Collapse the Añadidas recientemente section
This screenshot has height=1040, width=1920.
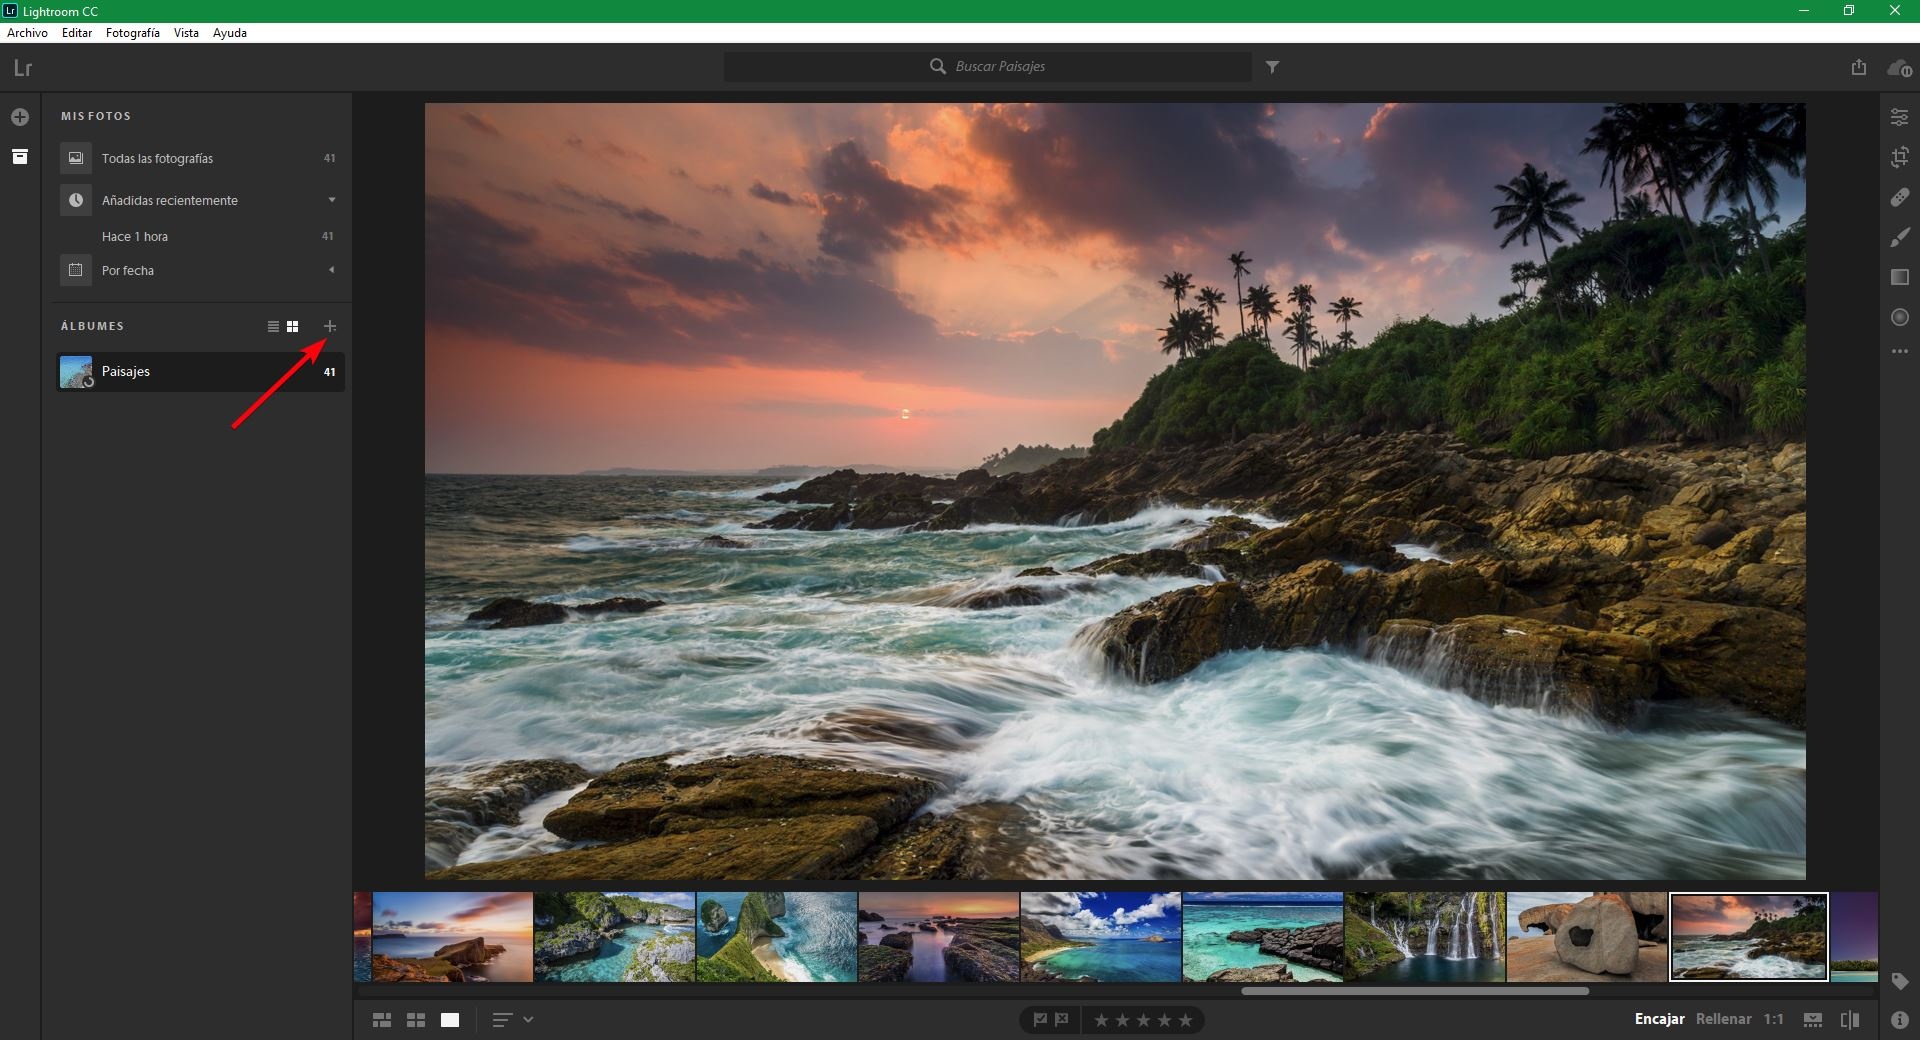click(332, 200)
